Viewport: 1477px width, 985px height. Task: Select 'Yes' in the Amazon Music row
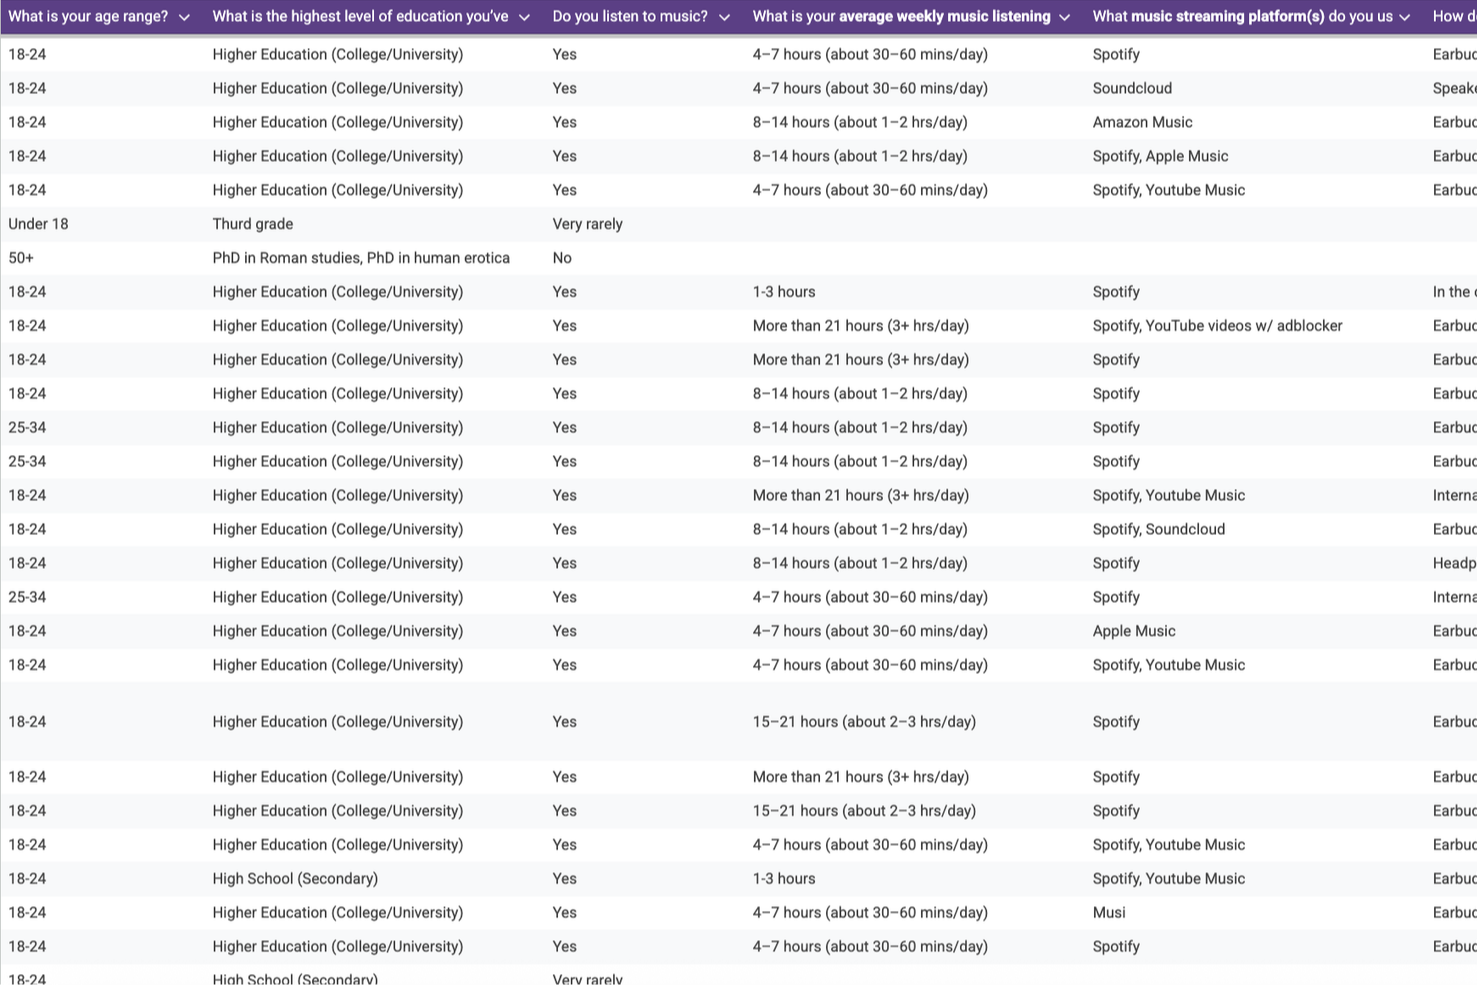pos(564,122)
